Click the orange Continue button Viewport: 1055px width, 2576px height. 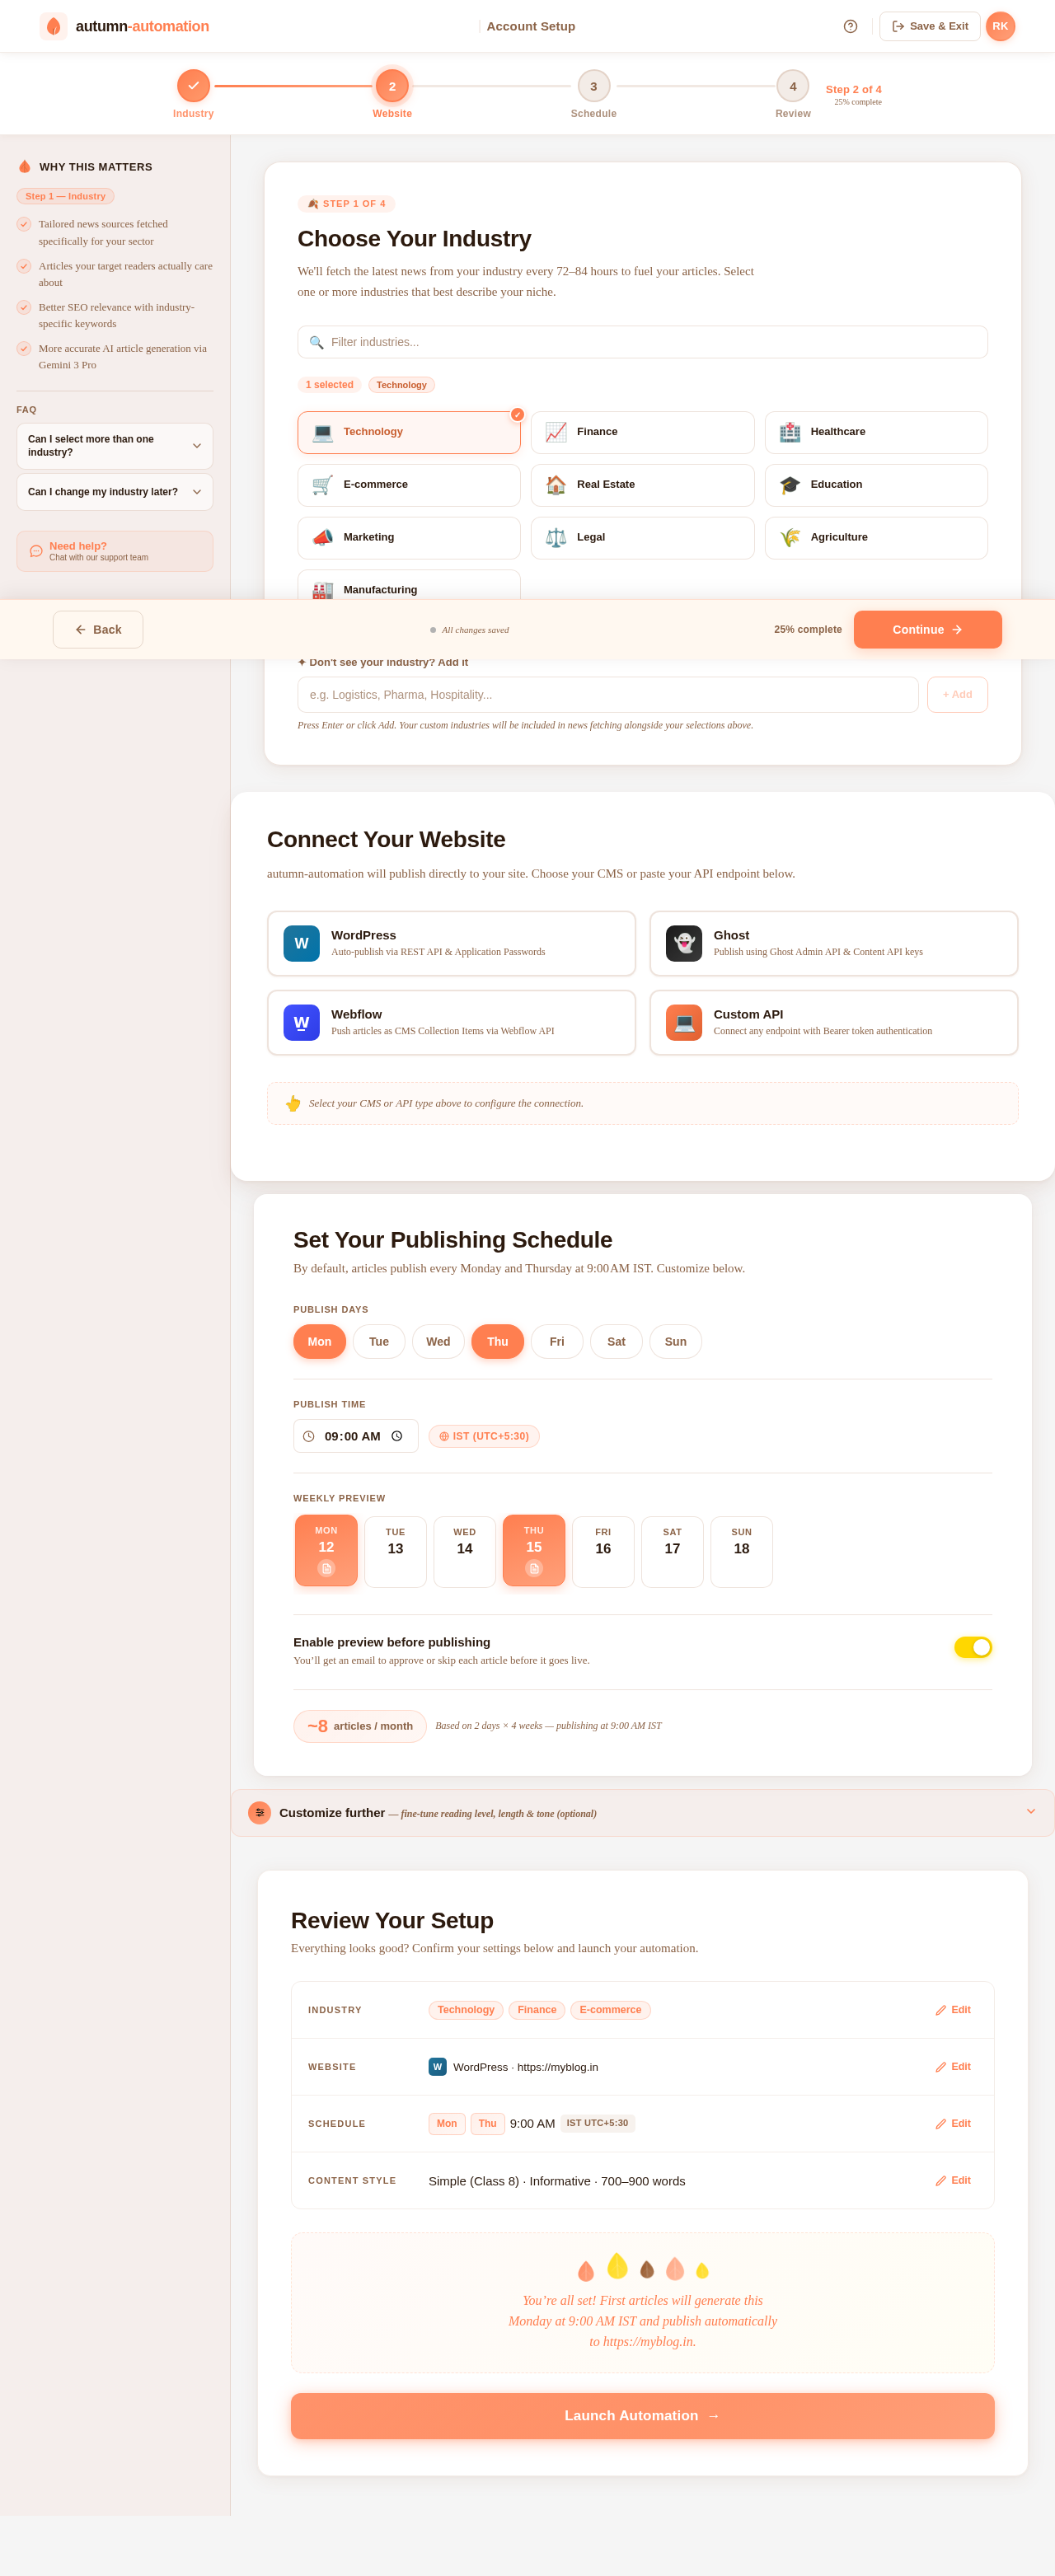[927, 630]
